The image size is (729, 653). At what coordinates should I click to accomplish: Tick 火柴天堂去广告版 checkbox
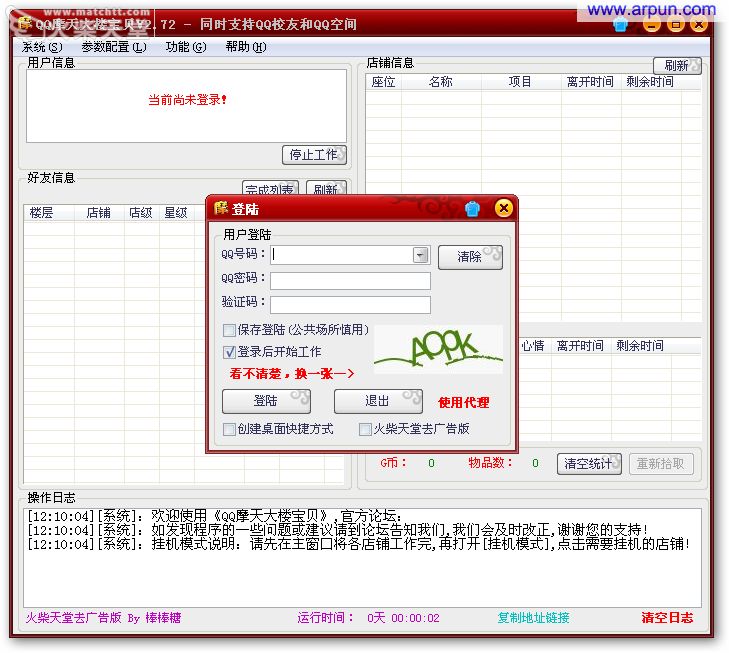point(365,429)
